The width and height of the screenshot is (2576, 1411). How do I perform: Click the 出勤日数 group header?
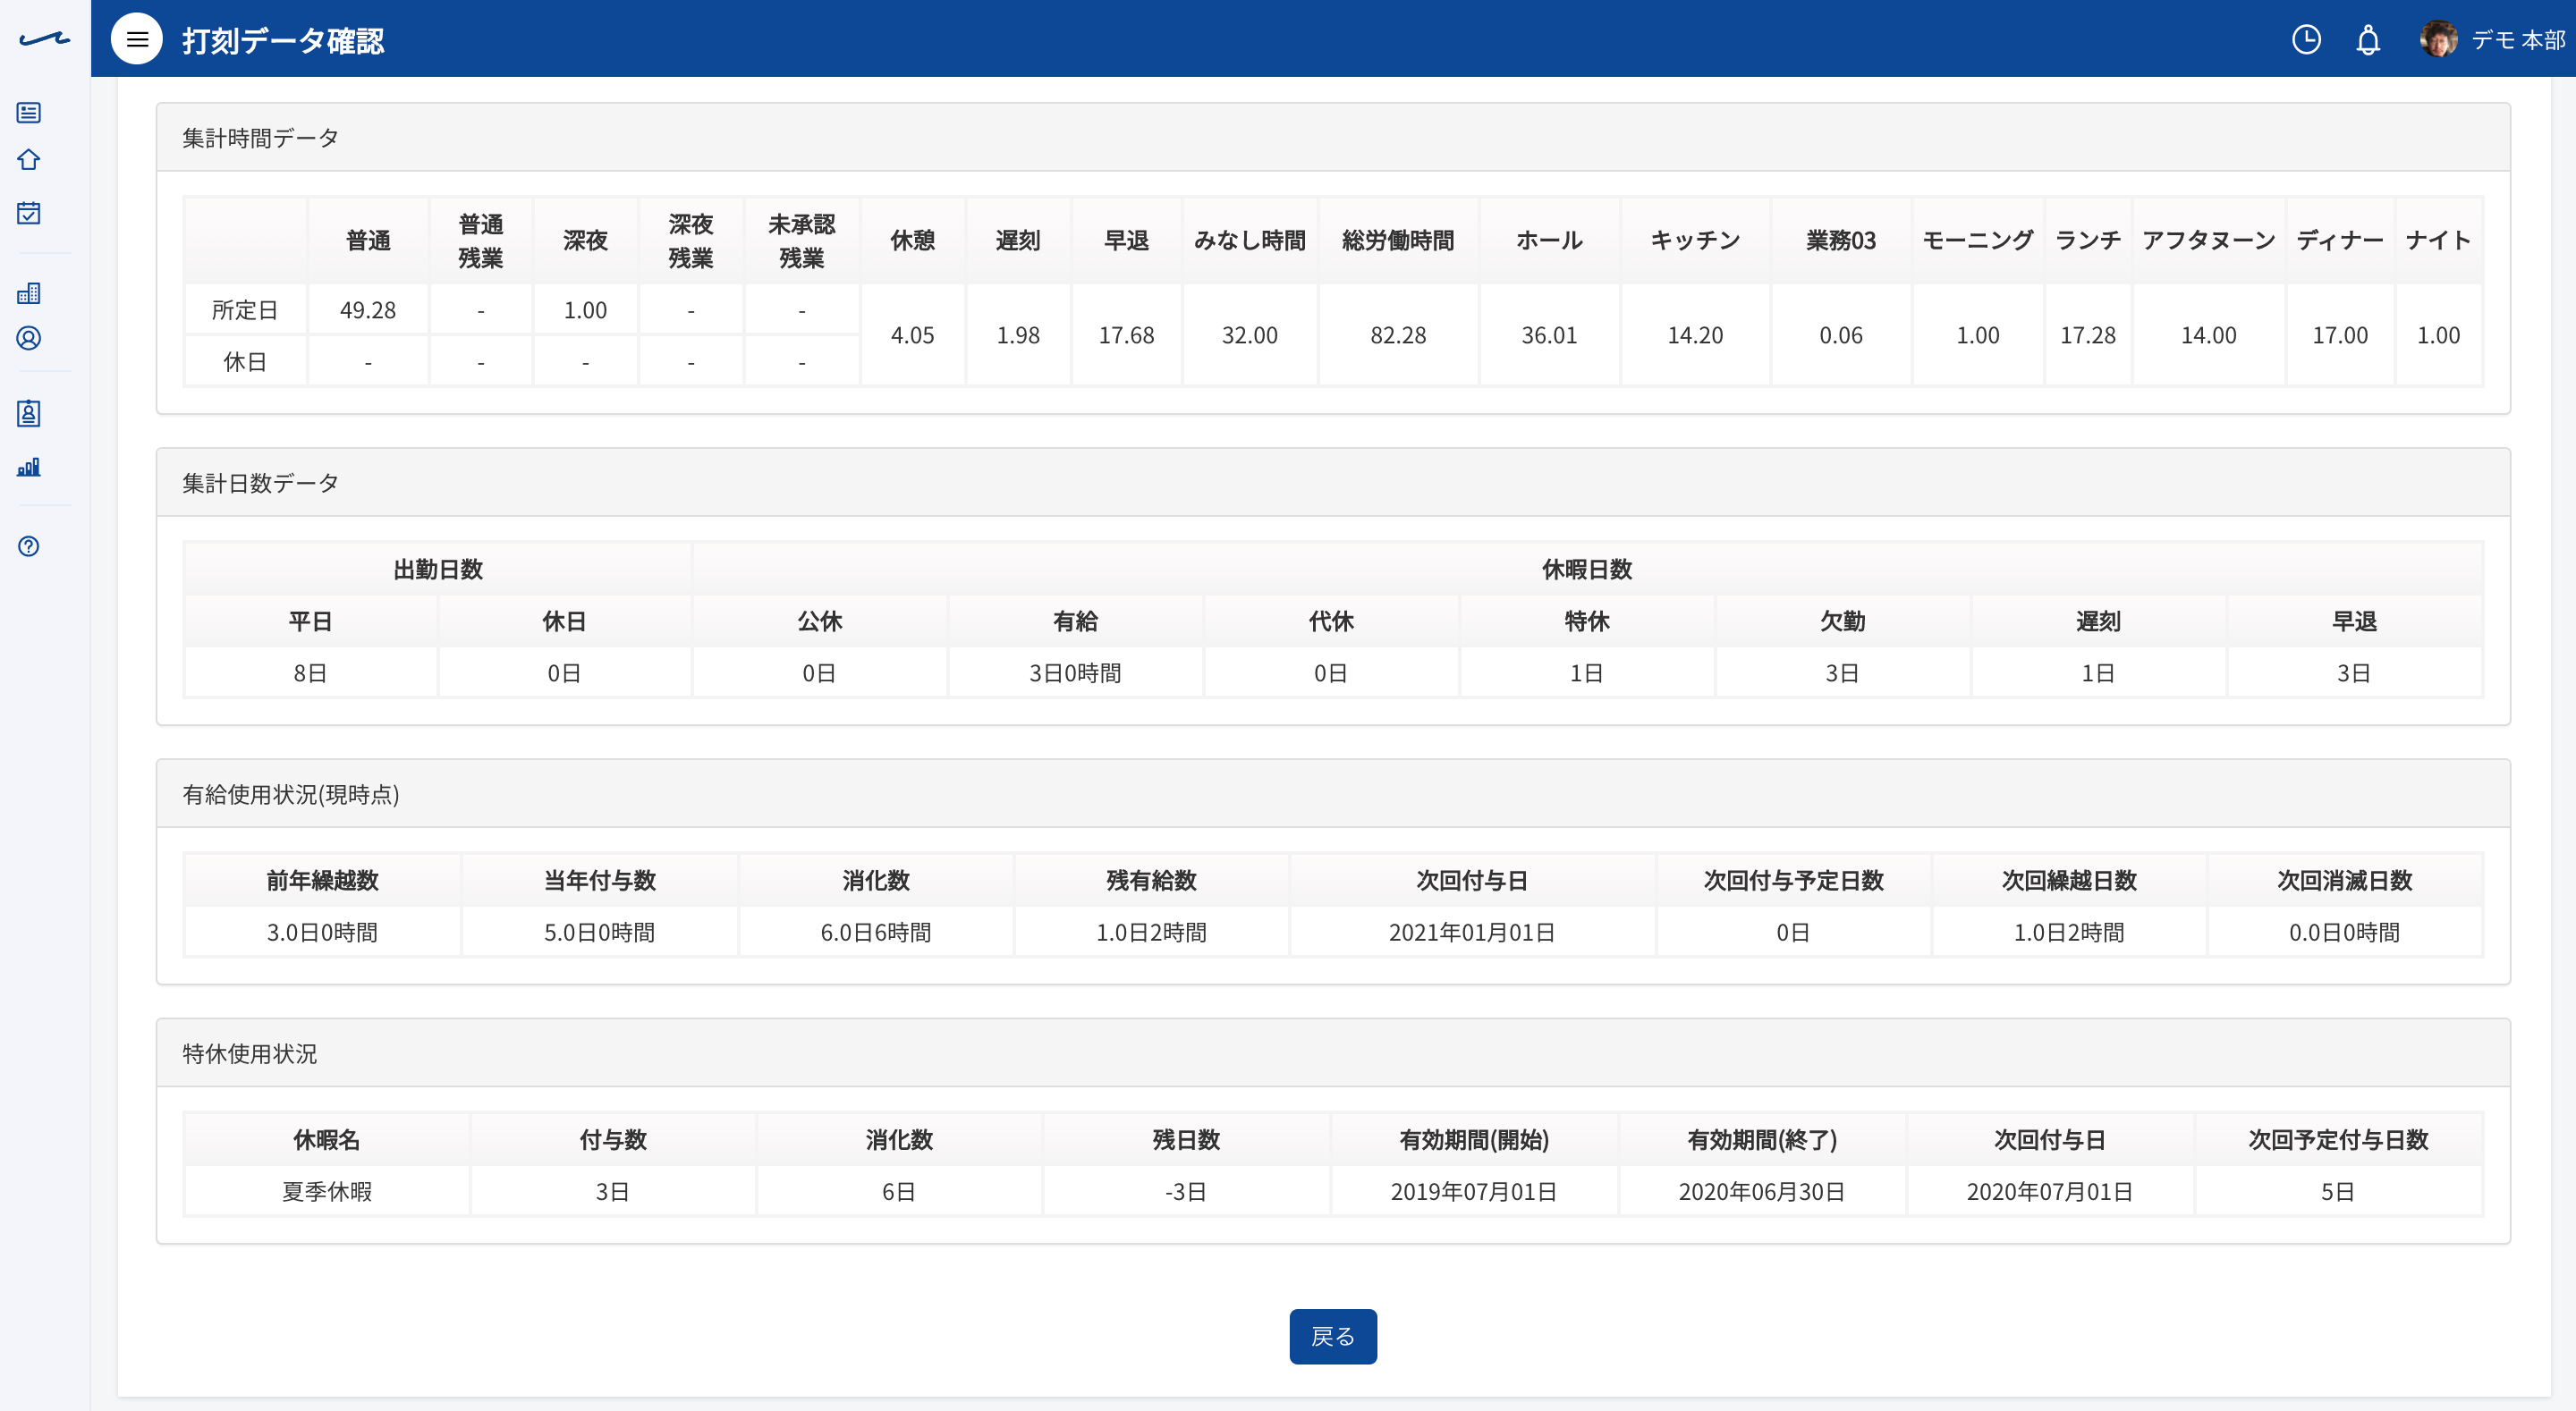tap(438, 569)
